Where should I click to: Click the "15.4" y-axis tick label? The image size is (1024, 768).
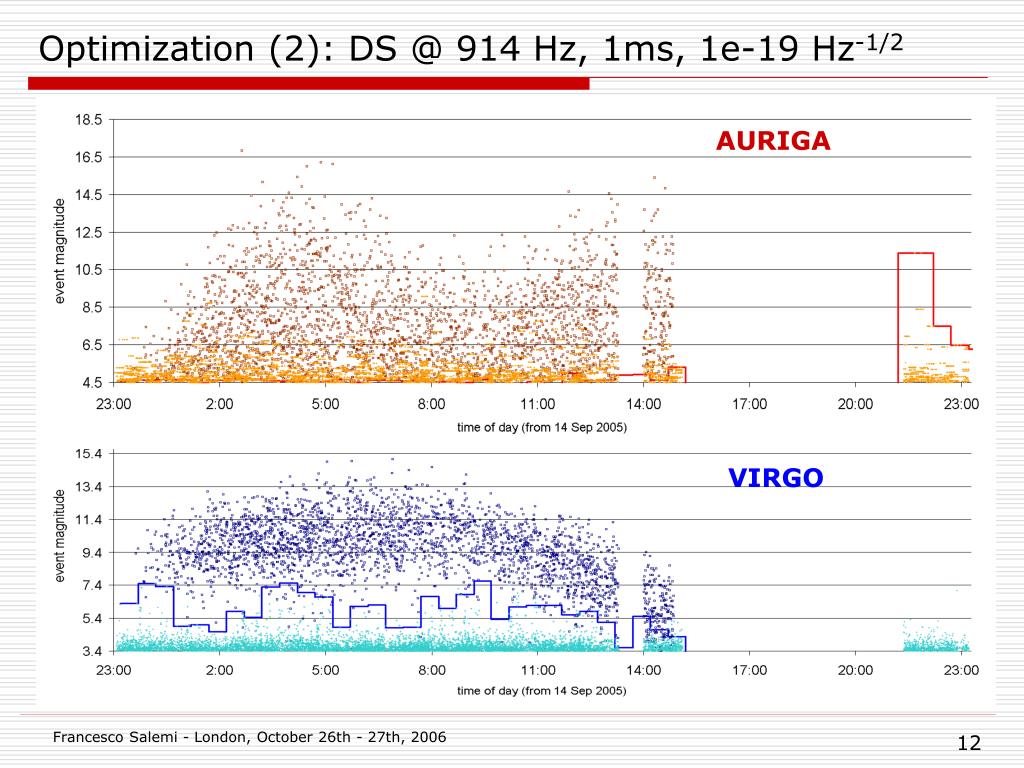pyautogui.click(x=89, y=454)
